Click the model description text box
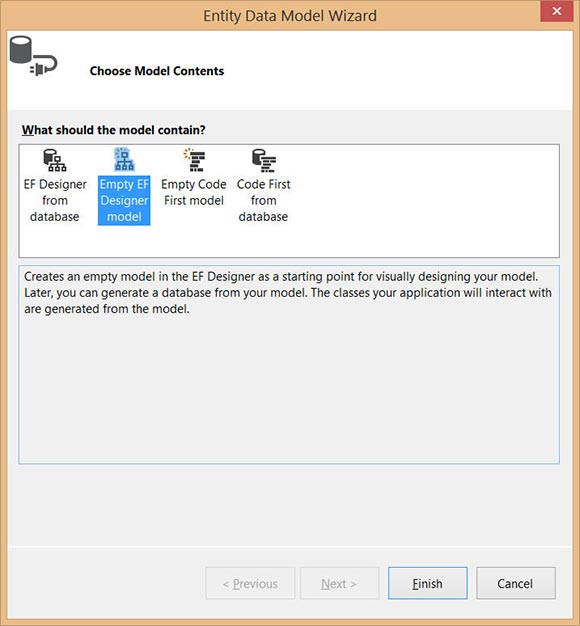This screenshot has width=580, height=626. 289,365
